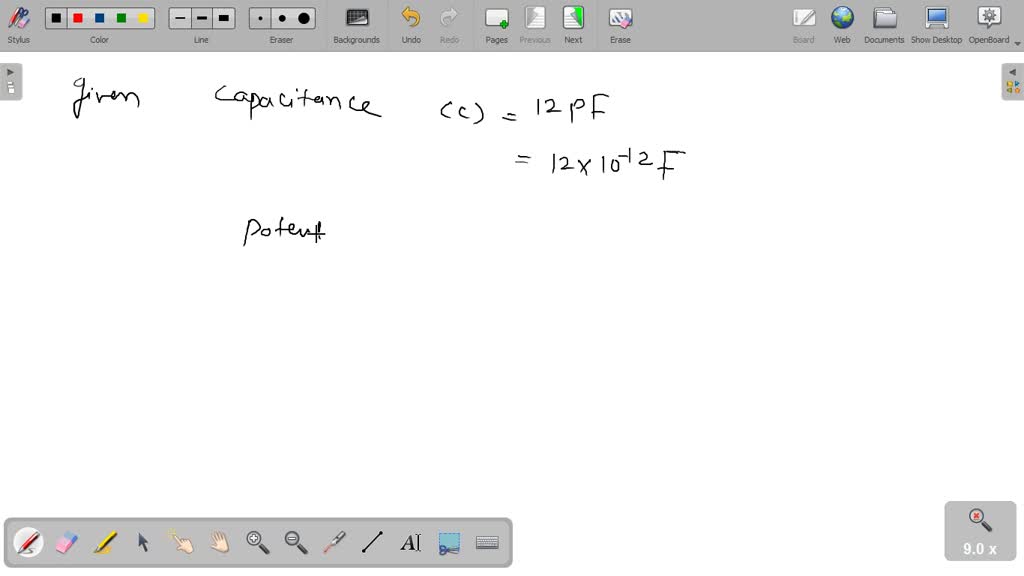Activate the laser pointer tool
The height and width of the screenshot is (576, 1024).
(334, 542)
